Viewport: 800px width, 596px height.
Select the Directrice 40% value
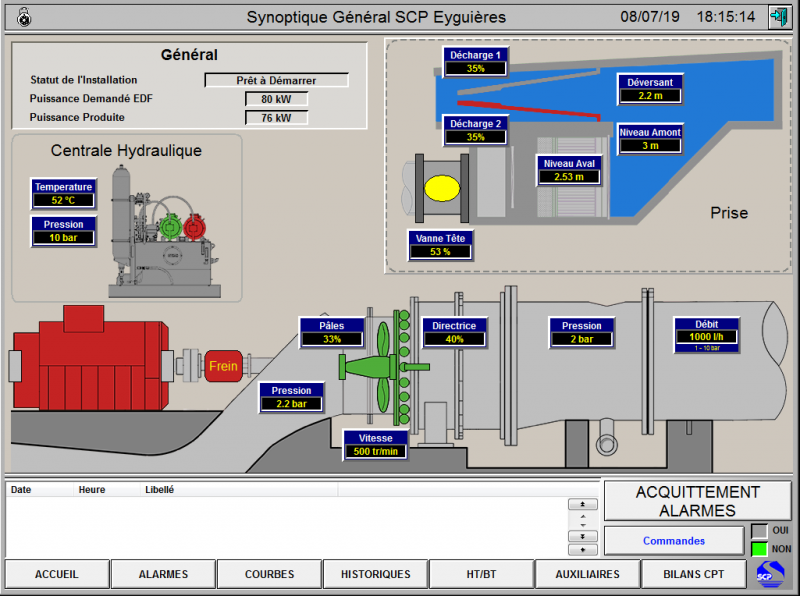click(x=454, y=339)
